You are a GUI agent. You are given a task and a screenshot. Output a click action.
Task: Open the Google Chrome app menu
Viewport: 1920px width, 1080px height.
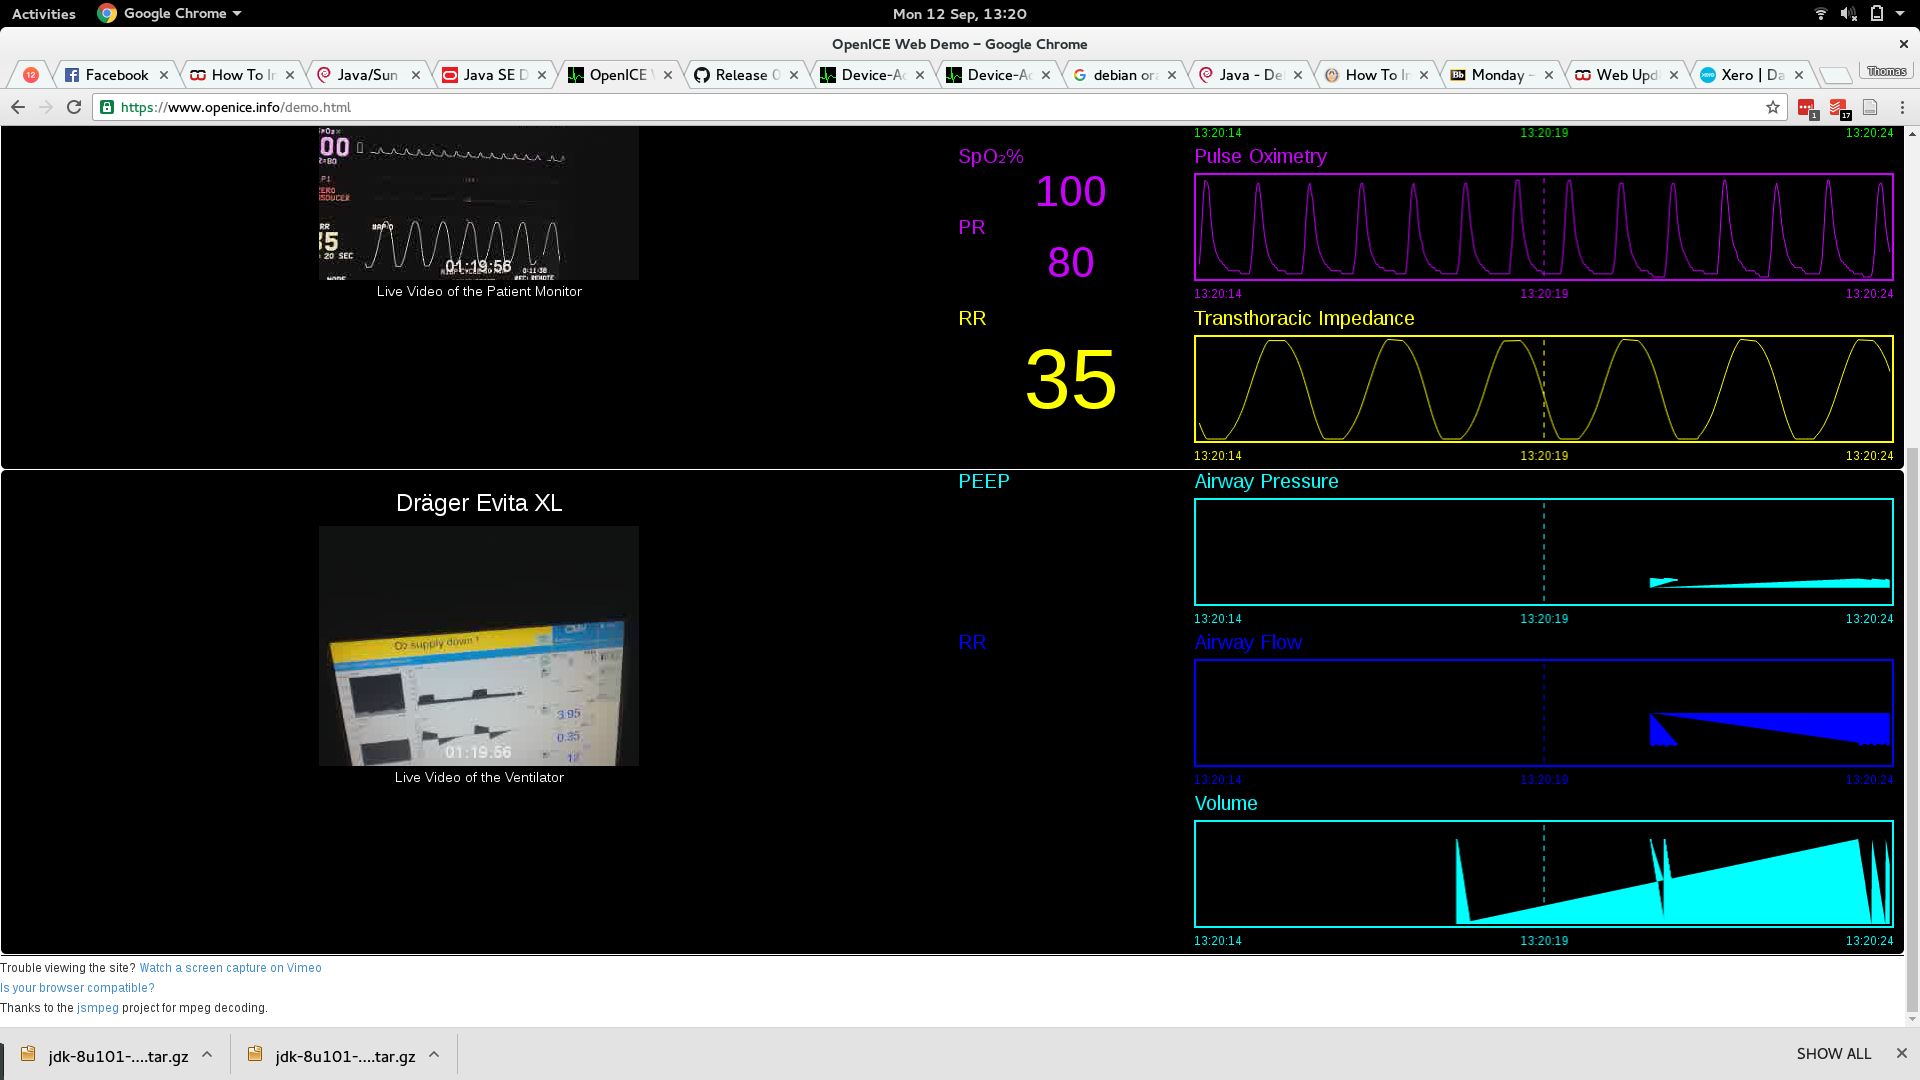pos(170,14)
